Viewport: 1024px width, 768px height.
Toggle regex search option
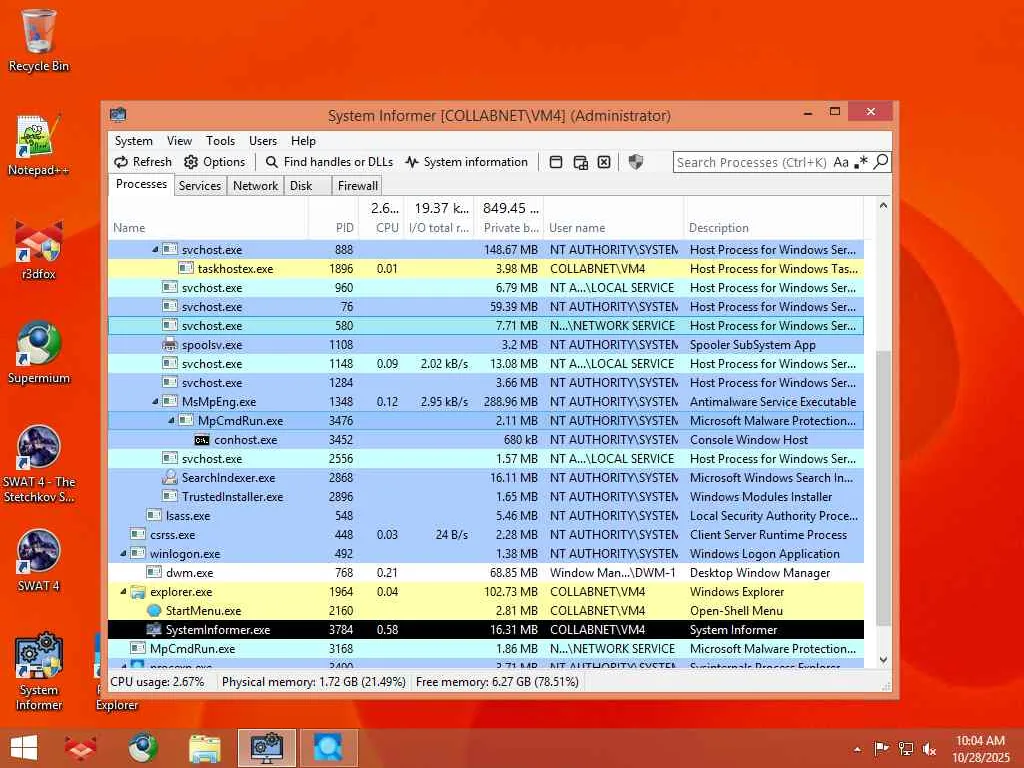[x=861, y=162]
